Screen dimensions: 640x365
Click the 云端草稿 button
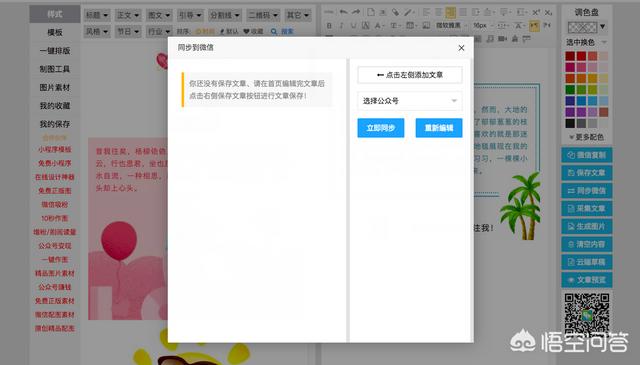[587, 262]
